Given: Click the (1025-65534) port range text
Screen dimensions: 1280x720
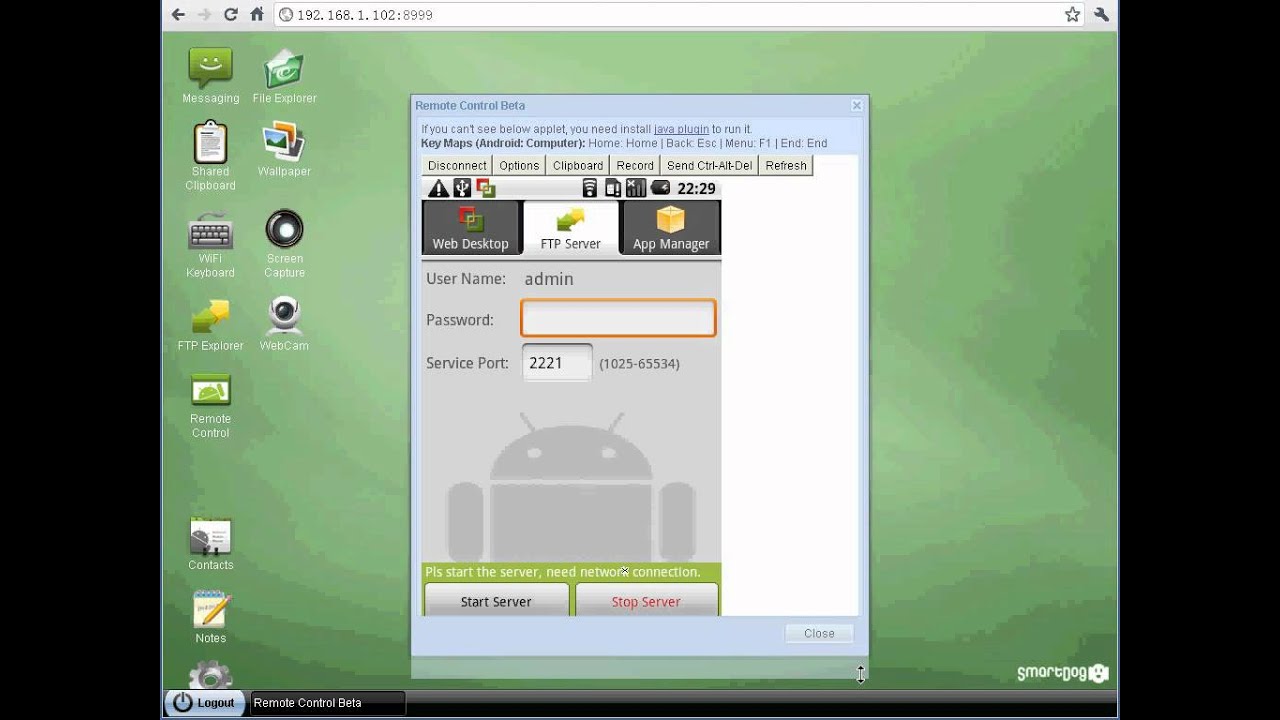Looking at the screenshot, I should 639,364.
